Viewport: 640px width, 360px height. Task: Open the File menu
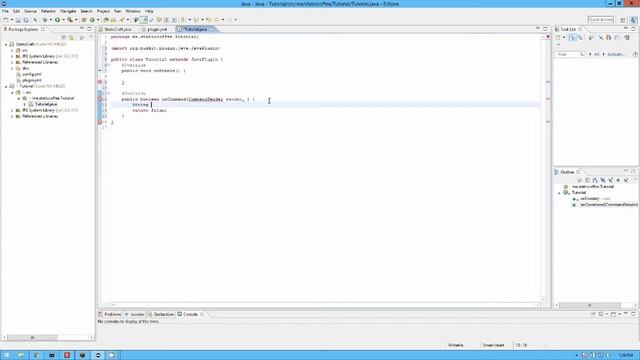[5, 11]
